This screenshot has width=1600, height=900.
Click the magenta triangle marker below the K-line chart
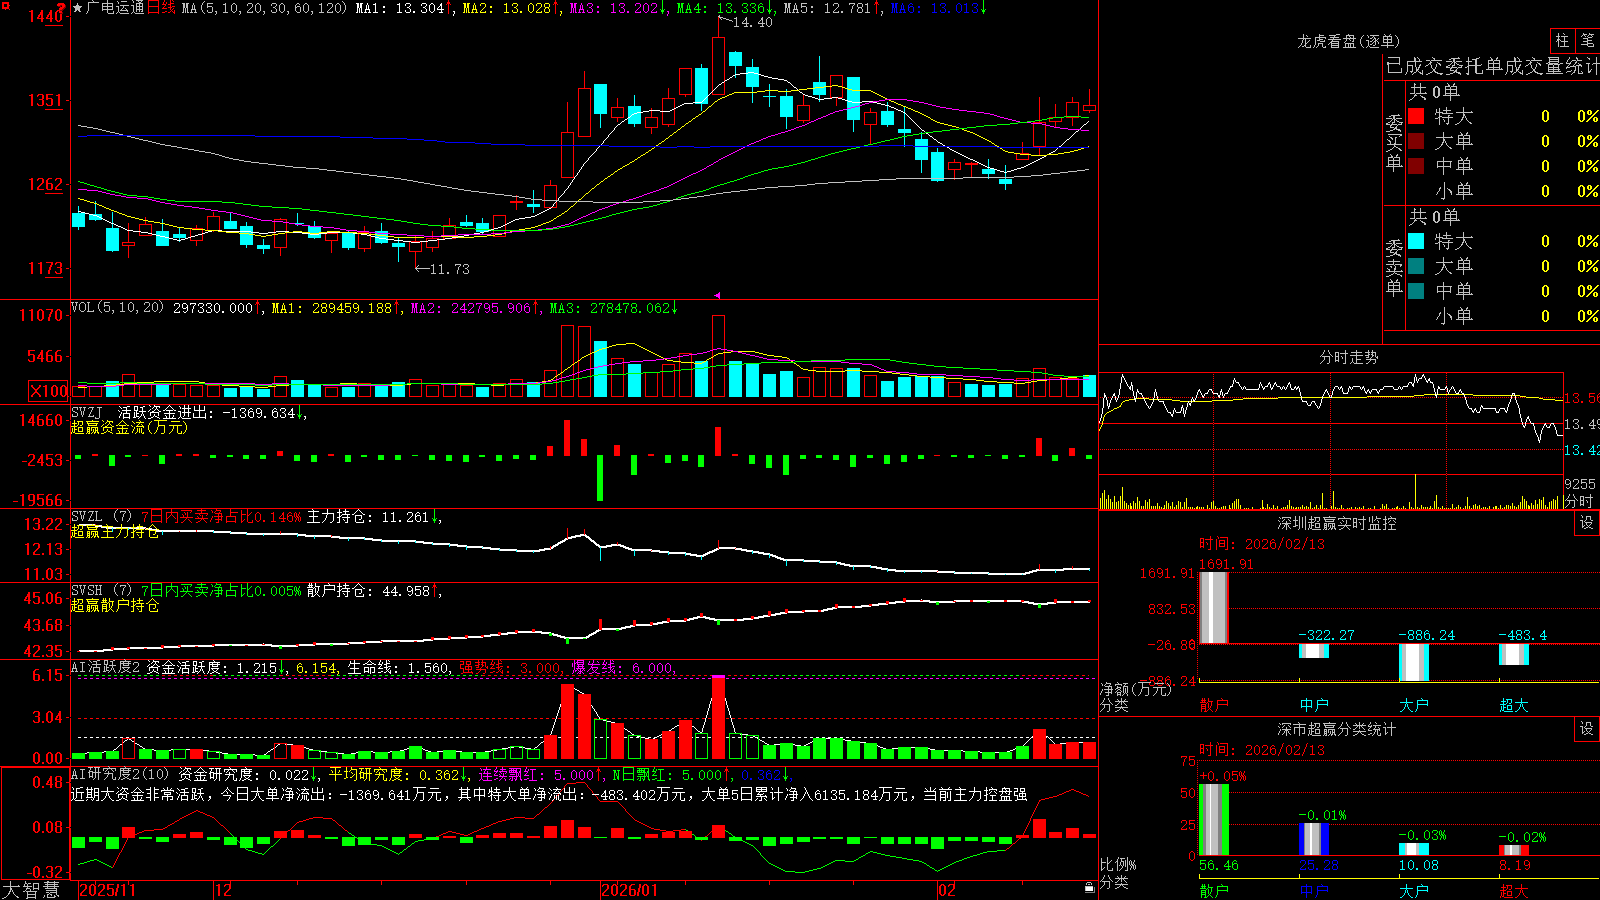point(716,295)
